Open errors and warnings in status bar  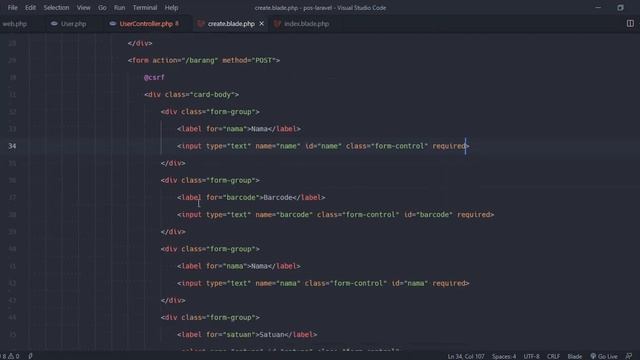10,356
